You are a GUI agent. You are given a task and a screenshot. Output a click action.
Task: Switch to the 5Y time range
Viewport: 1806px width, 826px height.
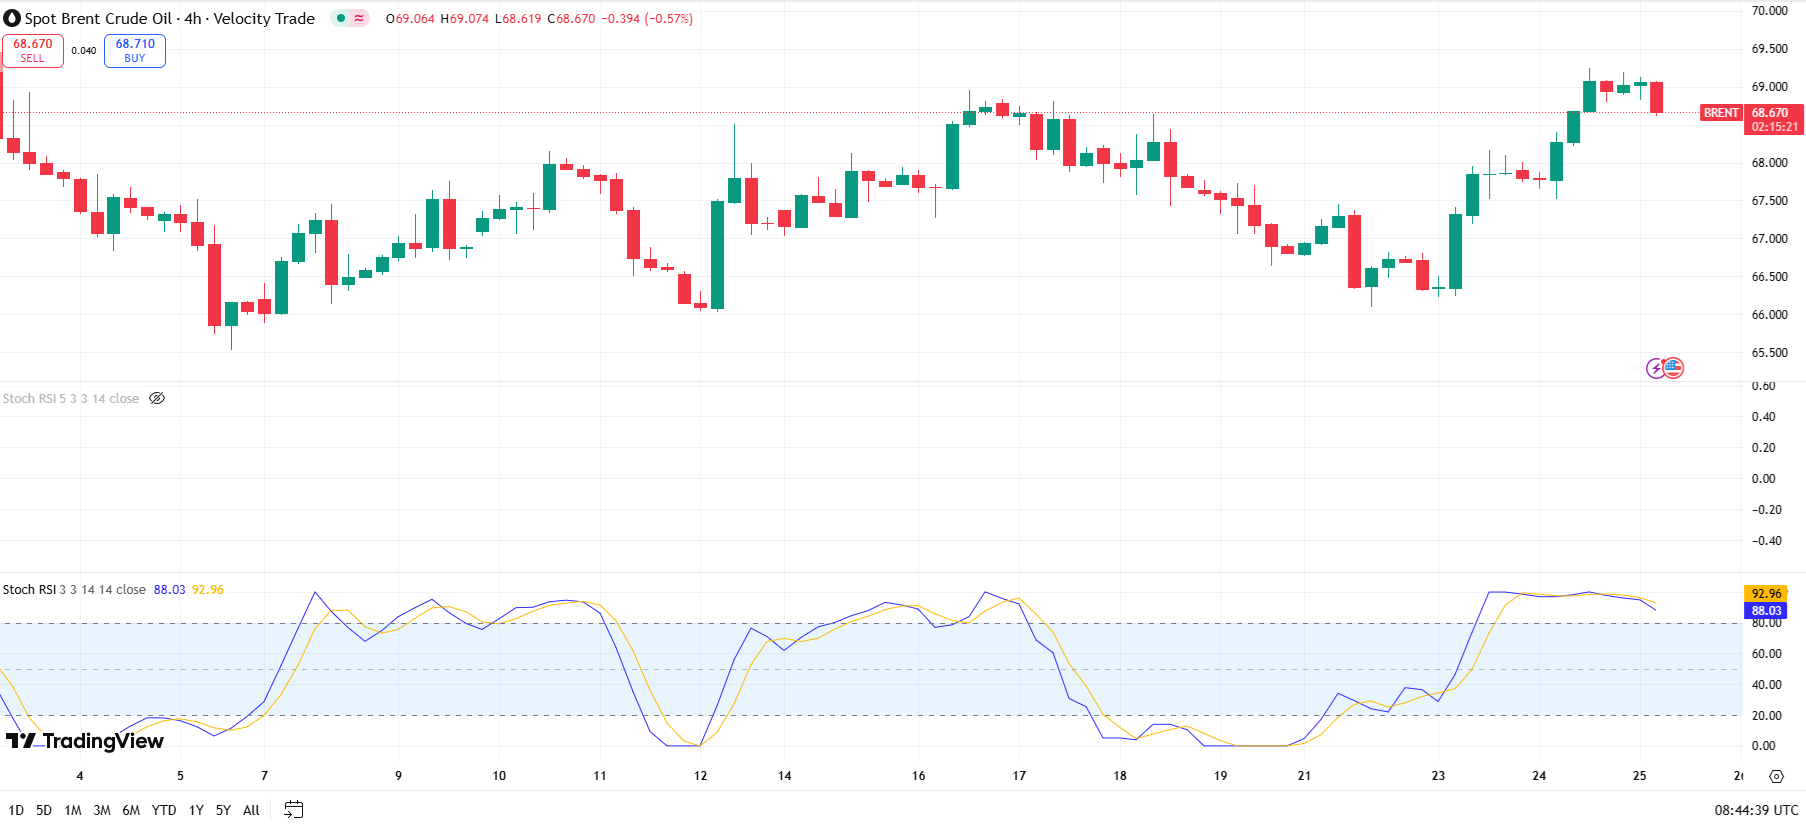pyautogui.click(x=223, y=810)
